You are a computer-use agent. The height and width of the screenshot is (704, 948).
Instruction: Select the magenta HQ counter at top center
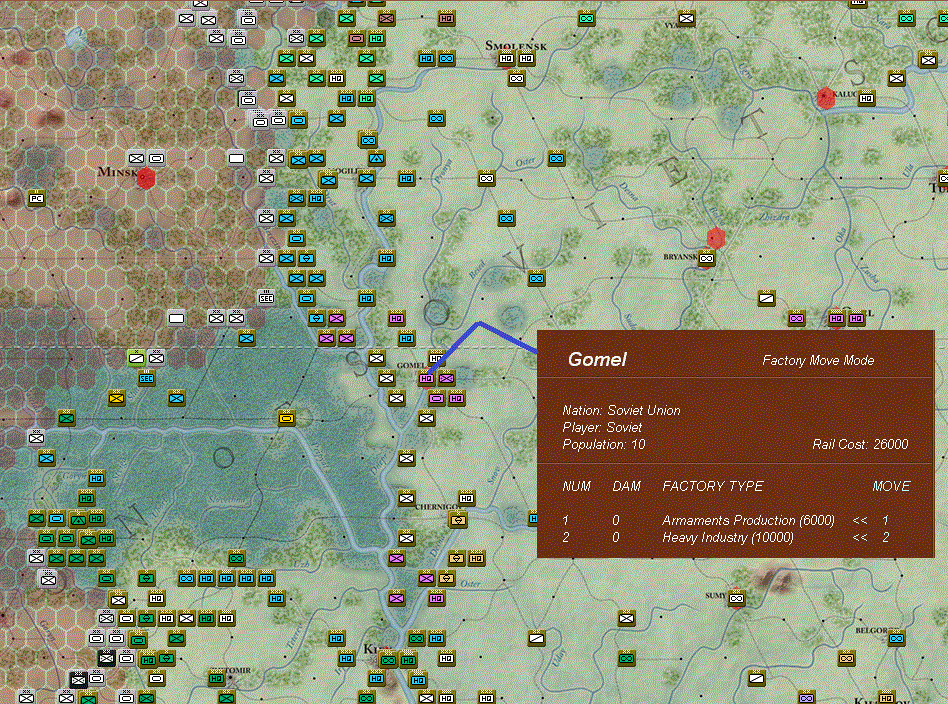click(446, 19)
